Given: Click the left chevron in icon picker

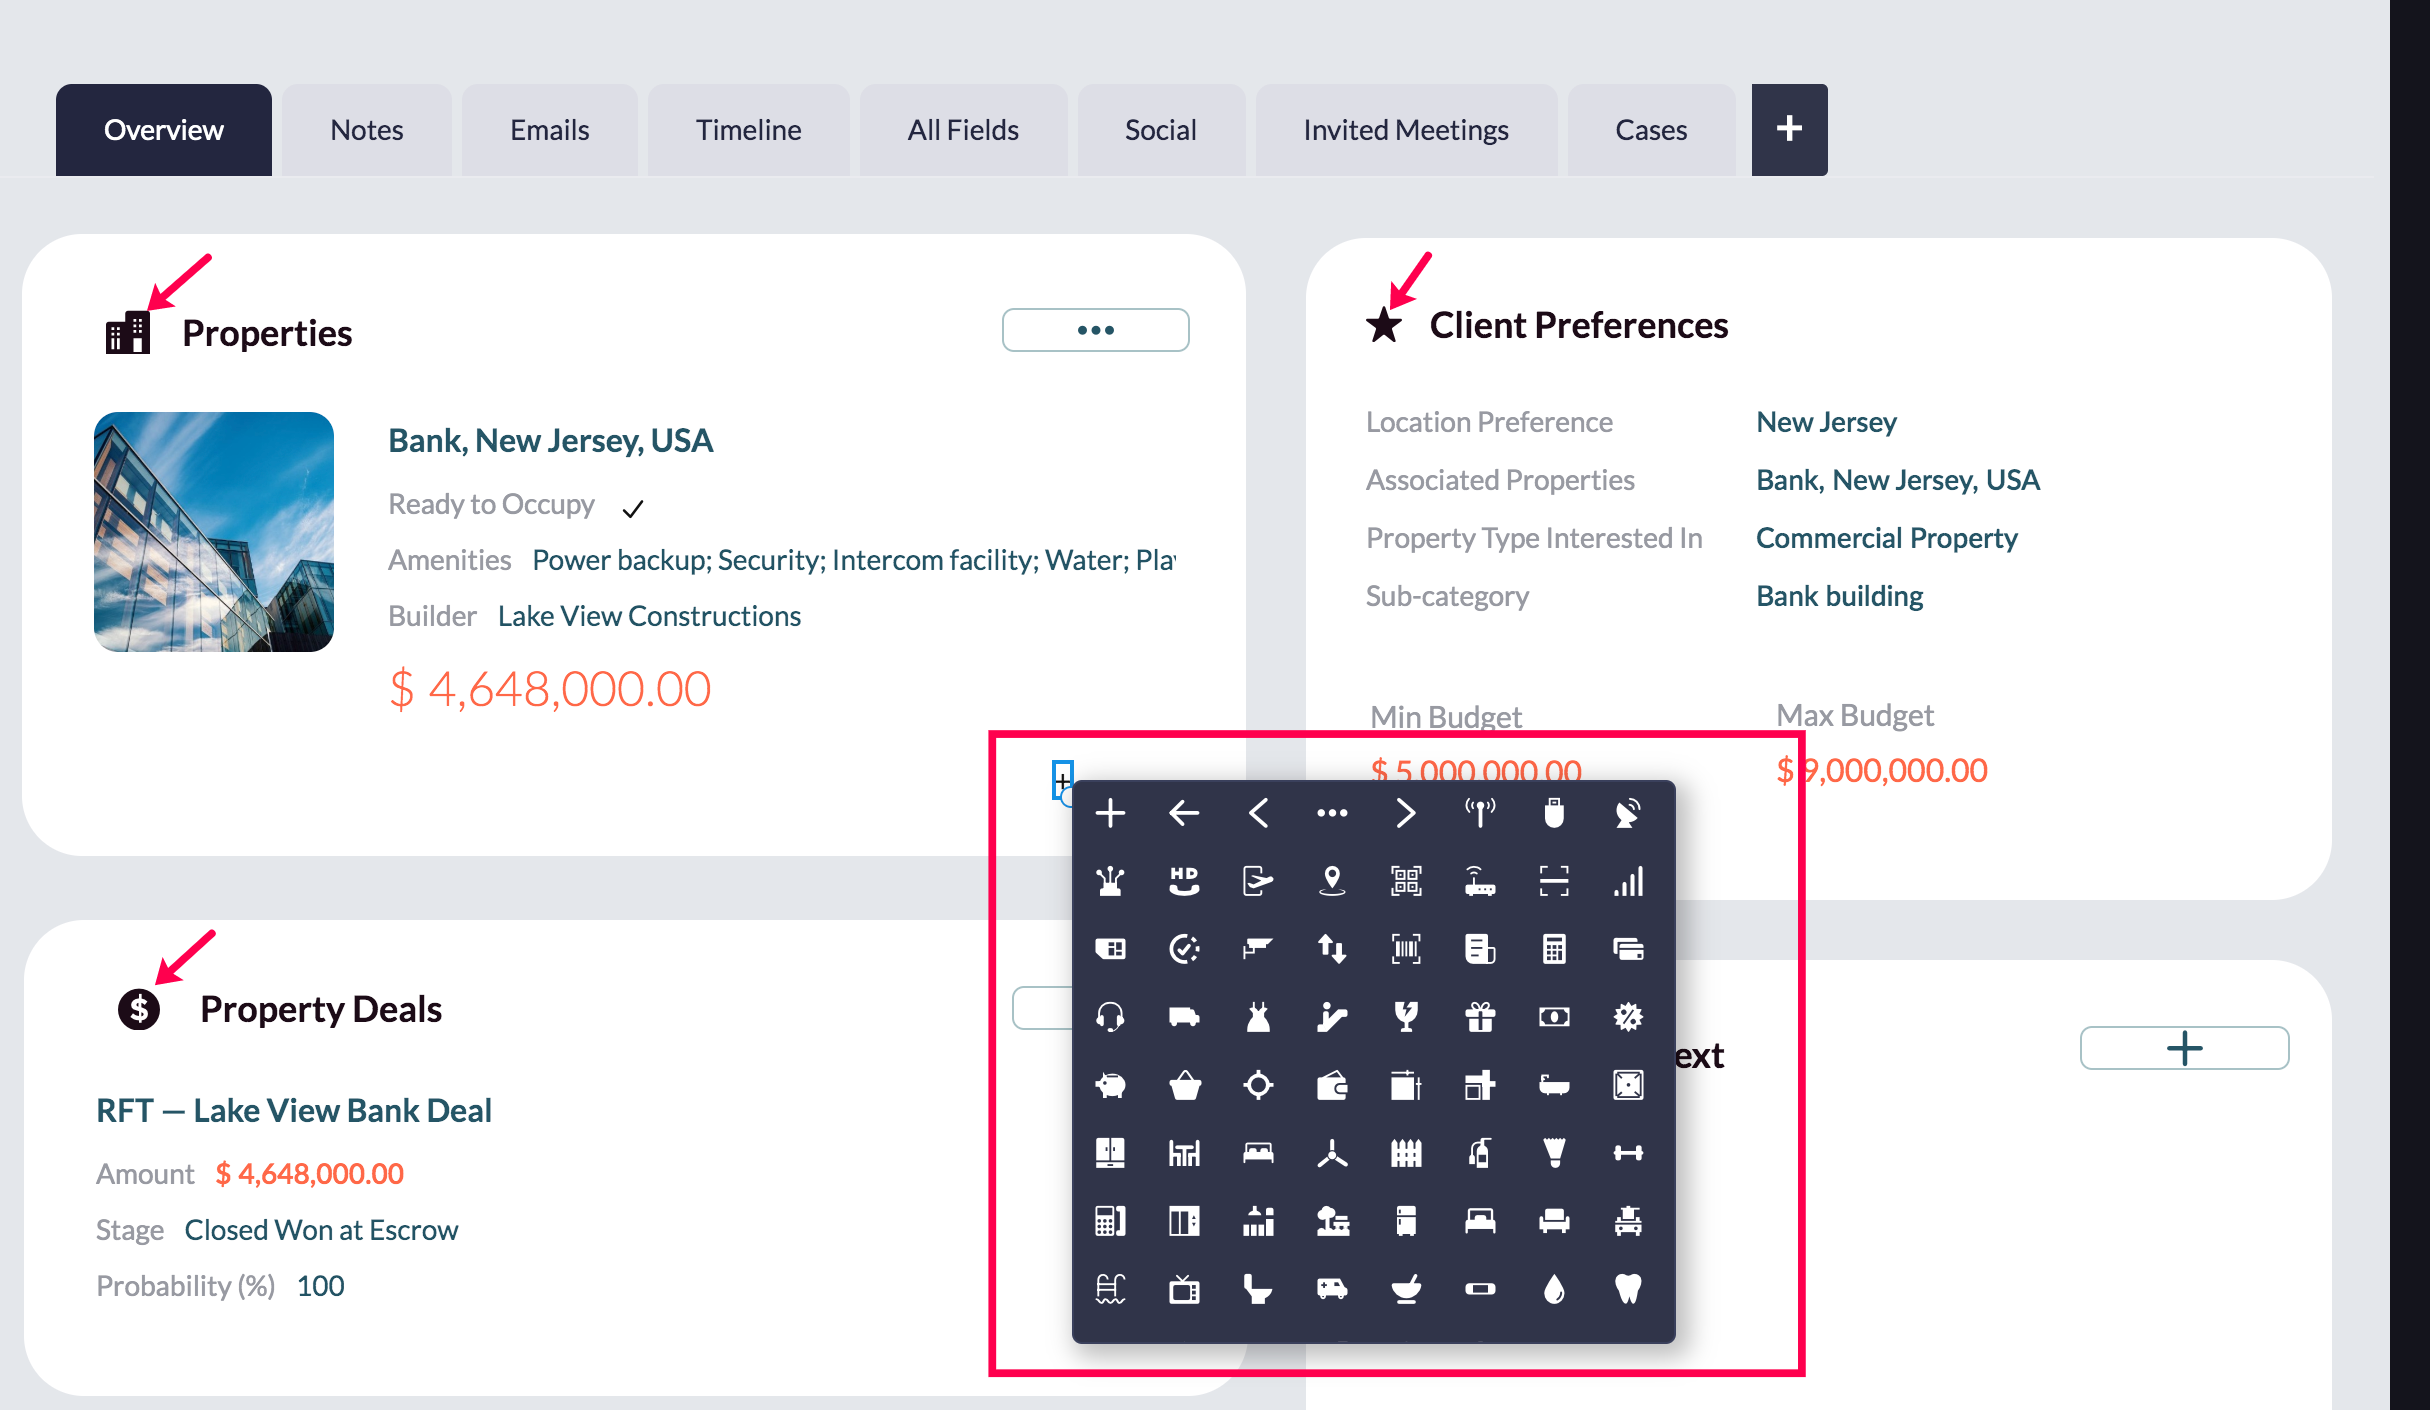Looking at the screenshot, I should [1258, 813].
